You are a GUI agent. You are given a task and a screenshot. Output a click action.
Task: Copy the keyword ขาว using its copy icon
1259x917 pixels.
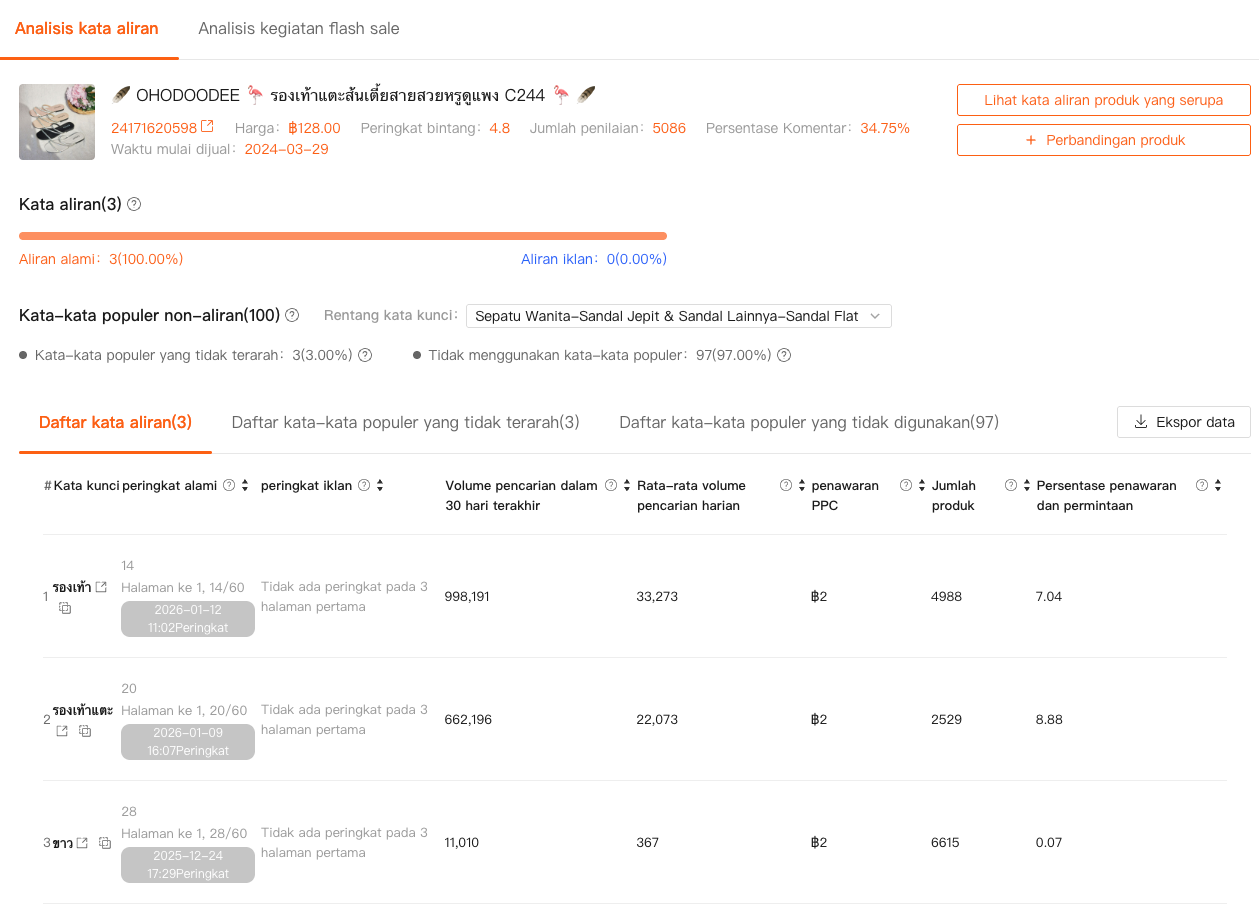point(104,843)
